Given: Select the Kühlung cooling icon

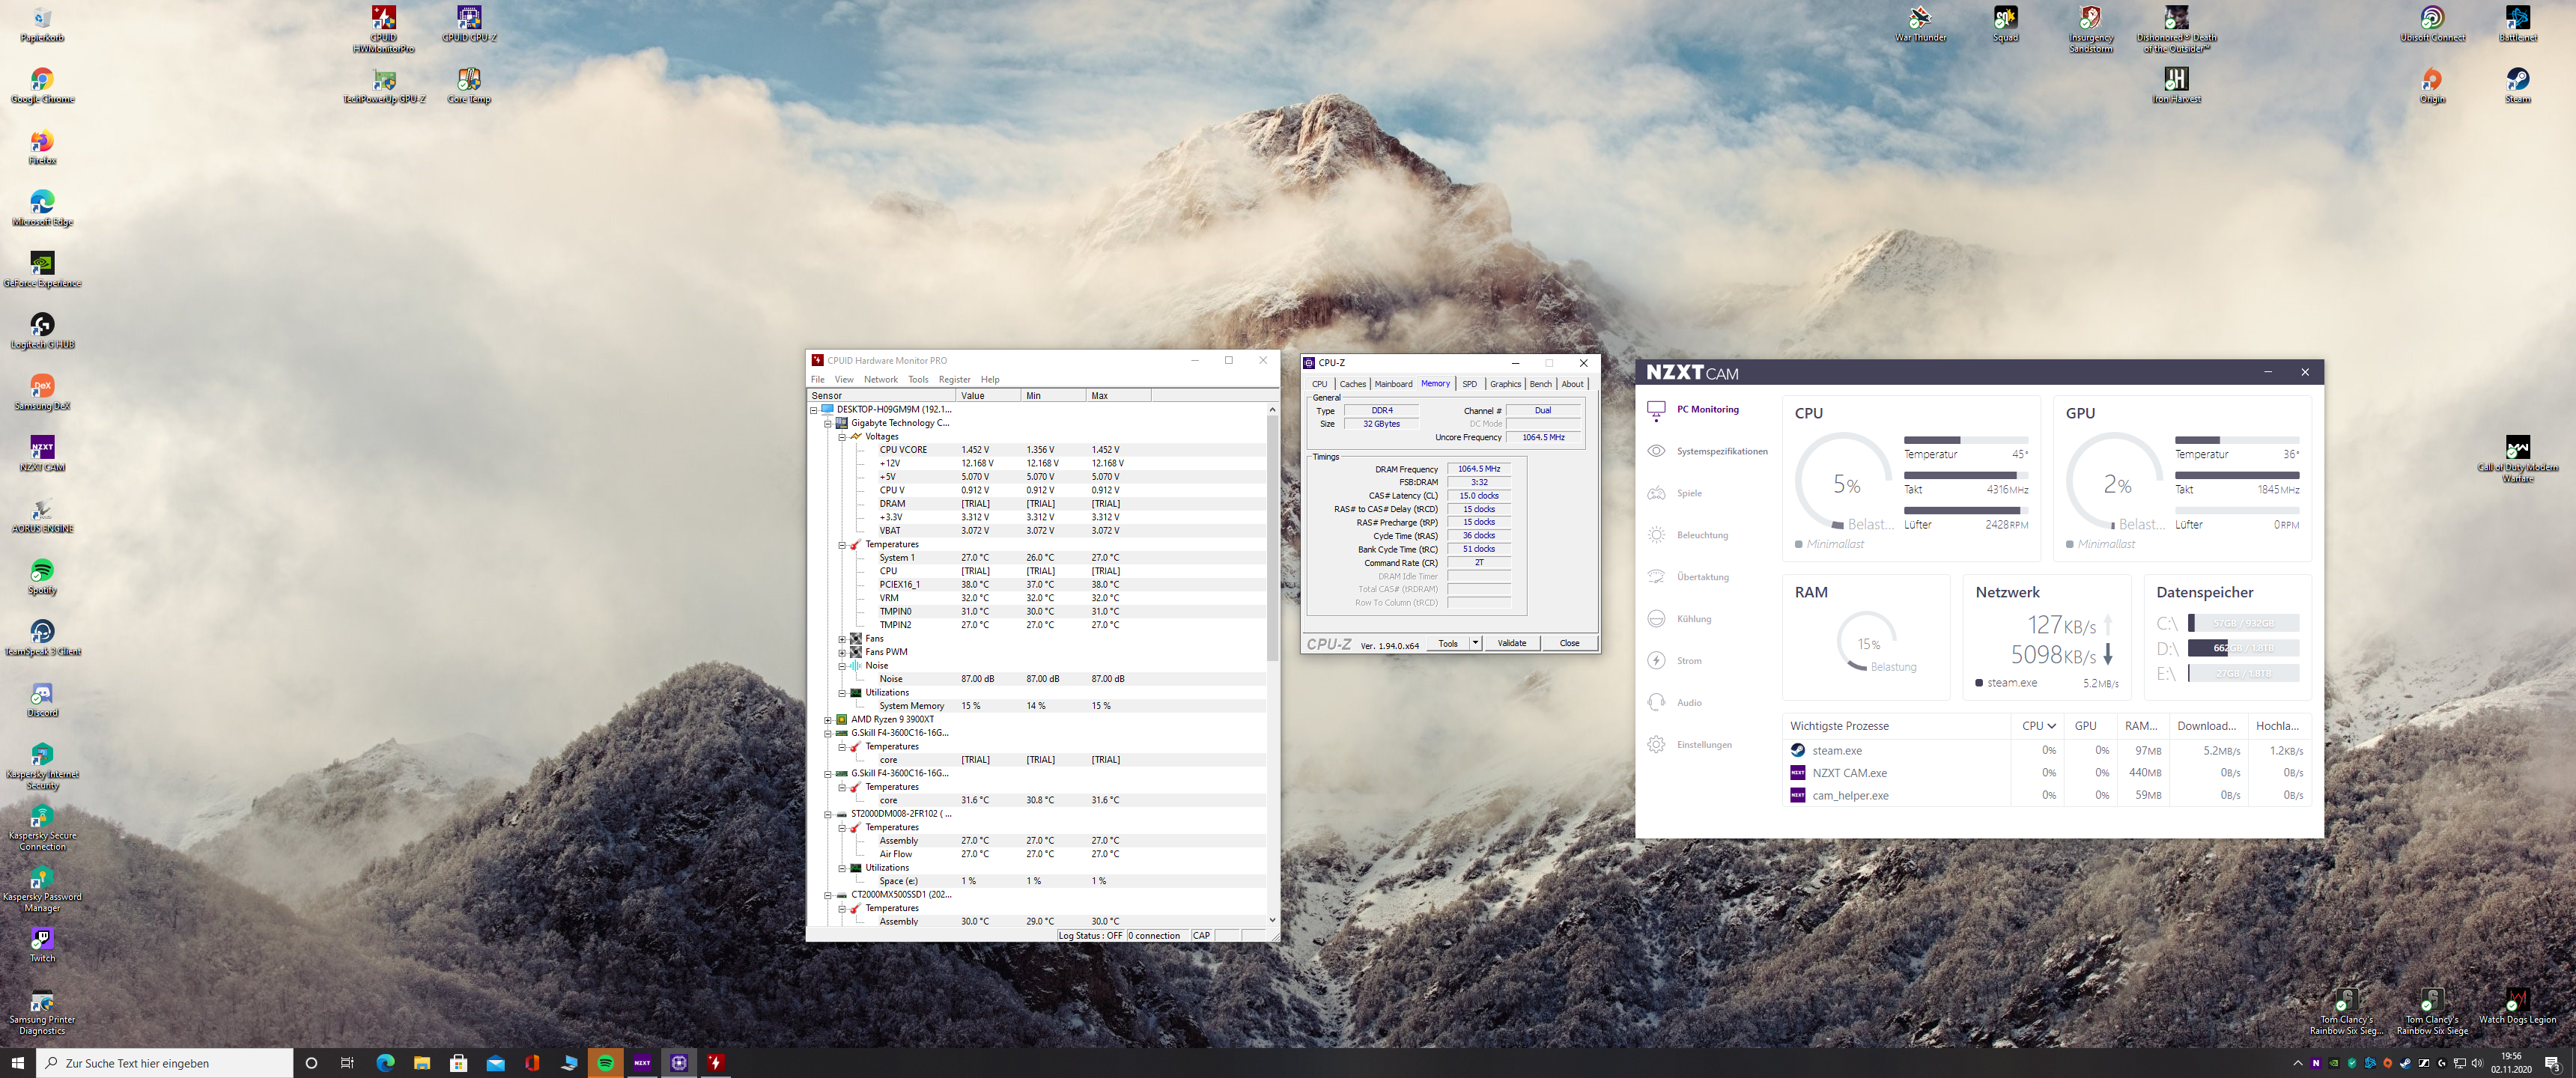Looking at the screenshot, I should tap(1656, 619).
